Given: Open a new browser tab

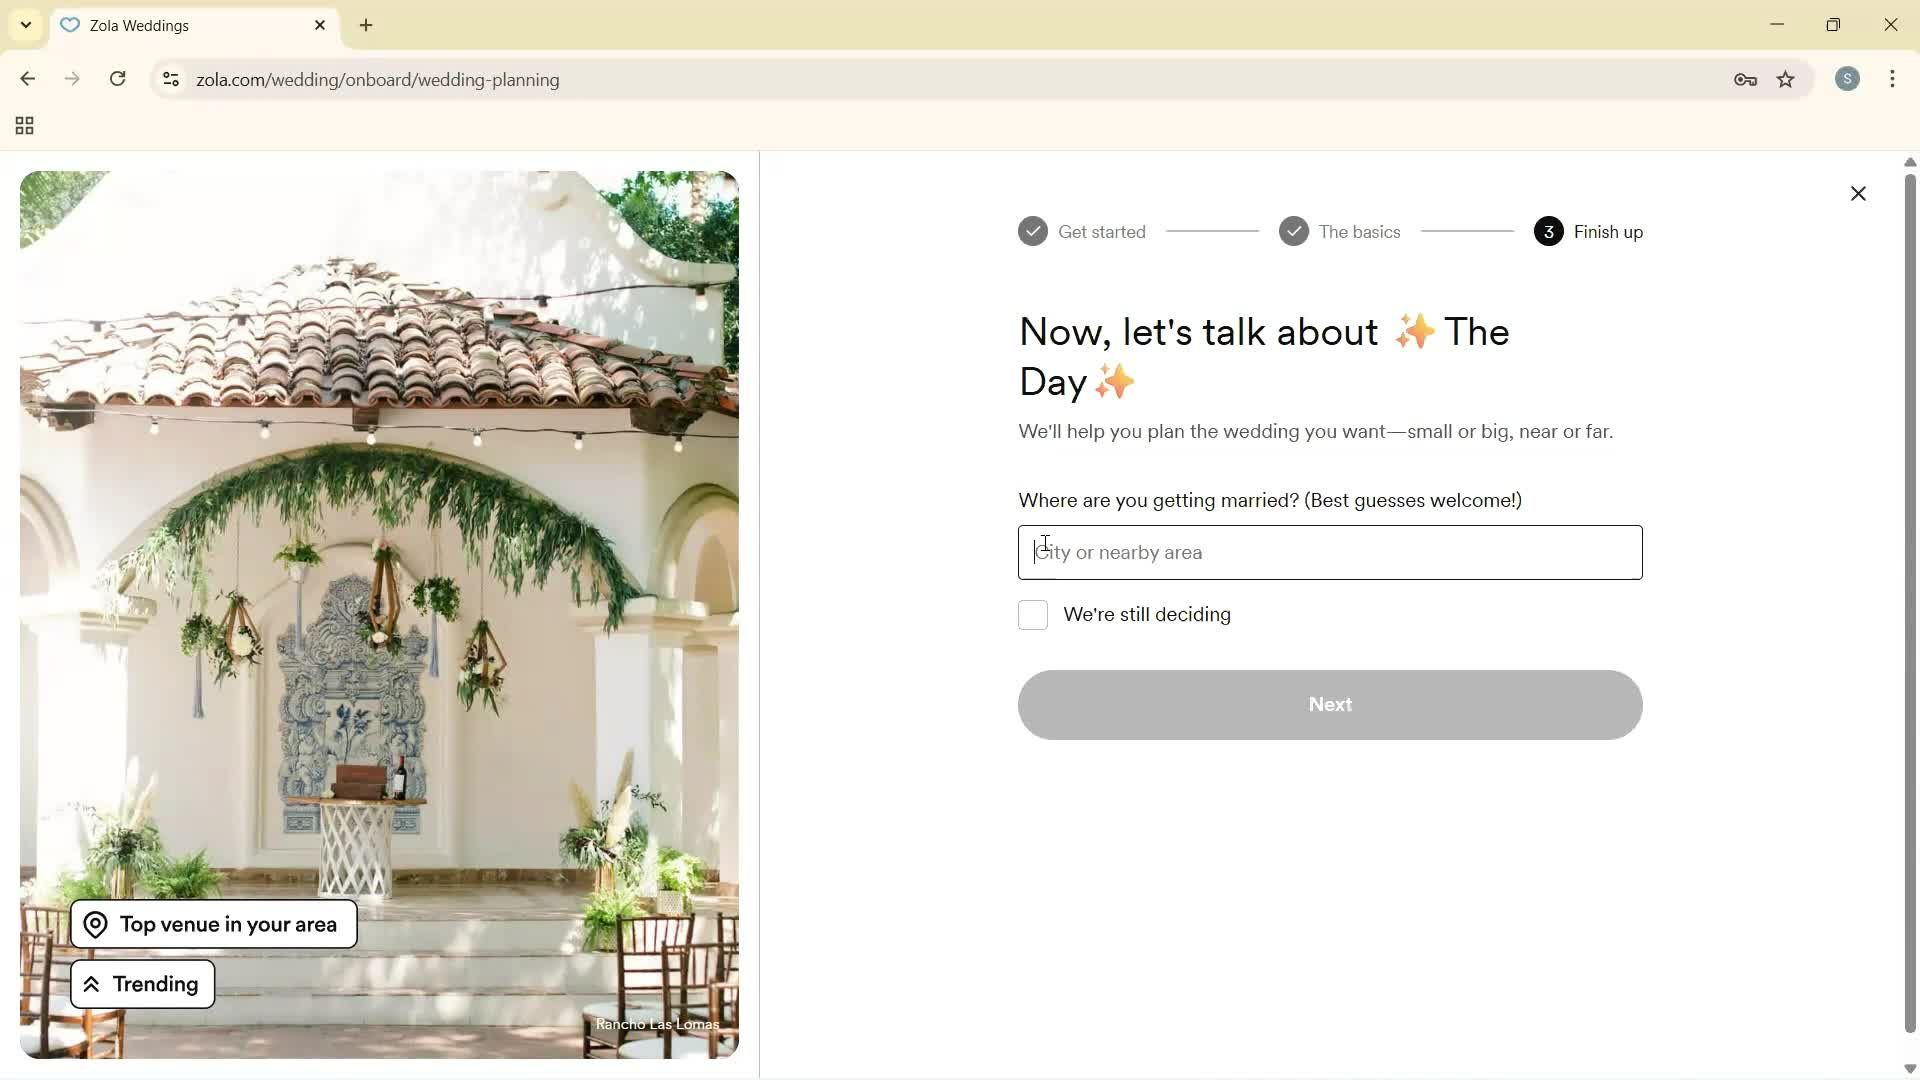Looking at the screenshot, I should tap(365, 25).
